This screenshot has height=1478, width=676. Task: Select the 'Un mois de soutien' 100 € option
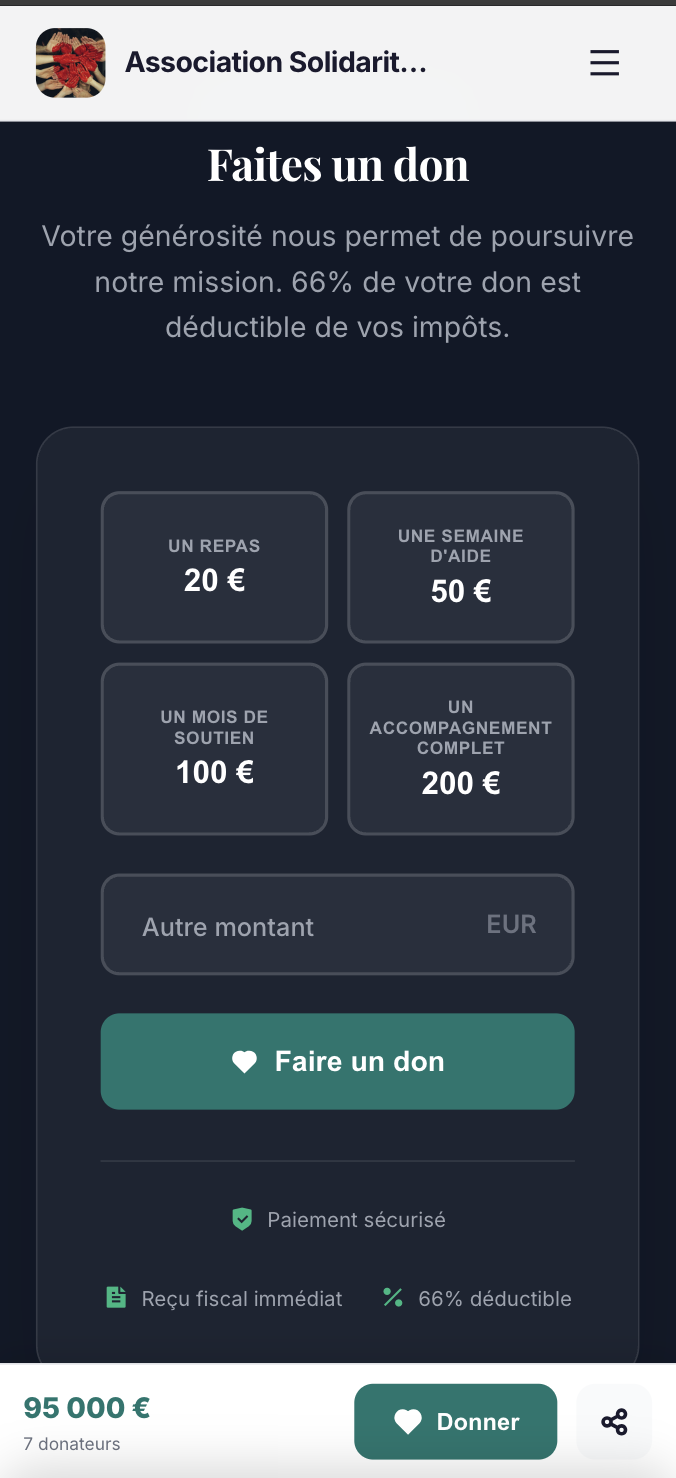click(213, 748)
